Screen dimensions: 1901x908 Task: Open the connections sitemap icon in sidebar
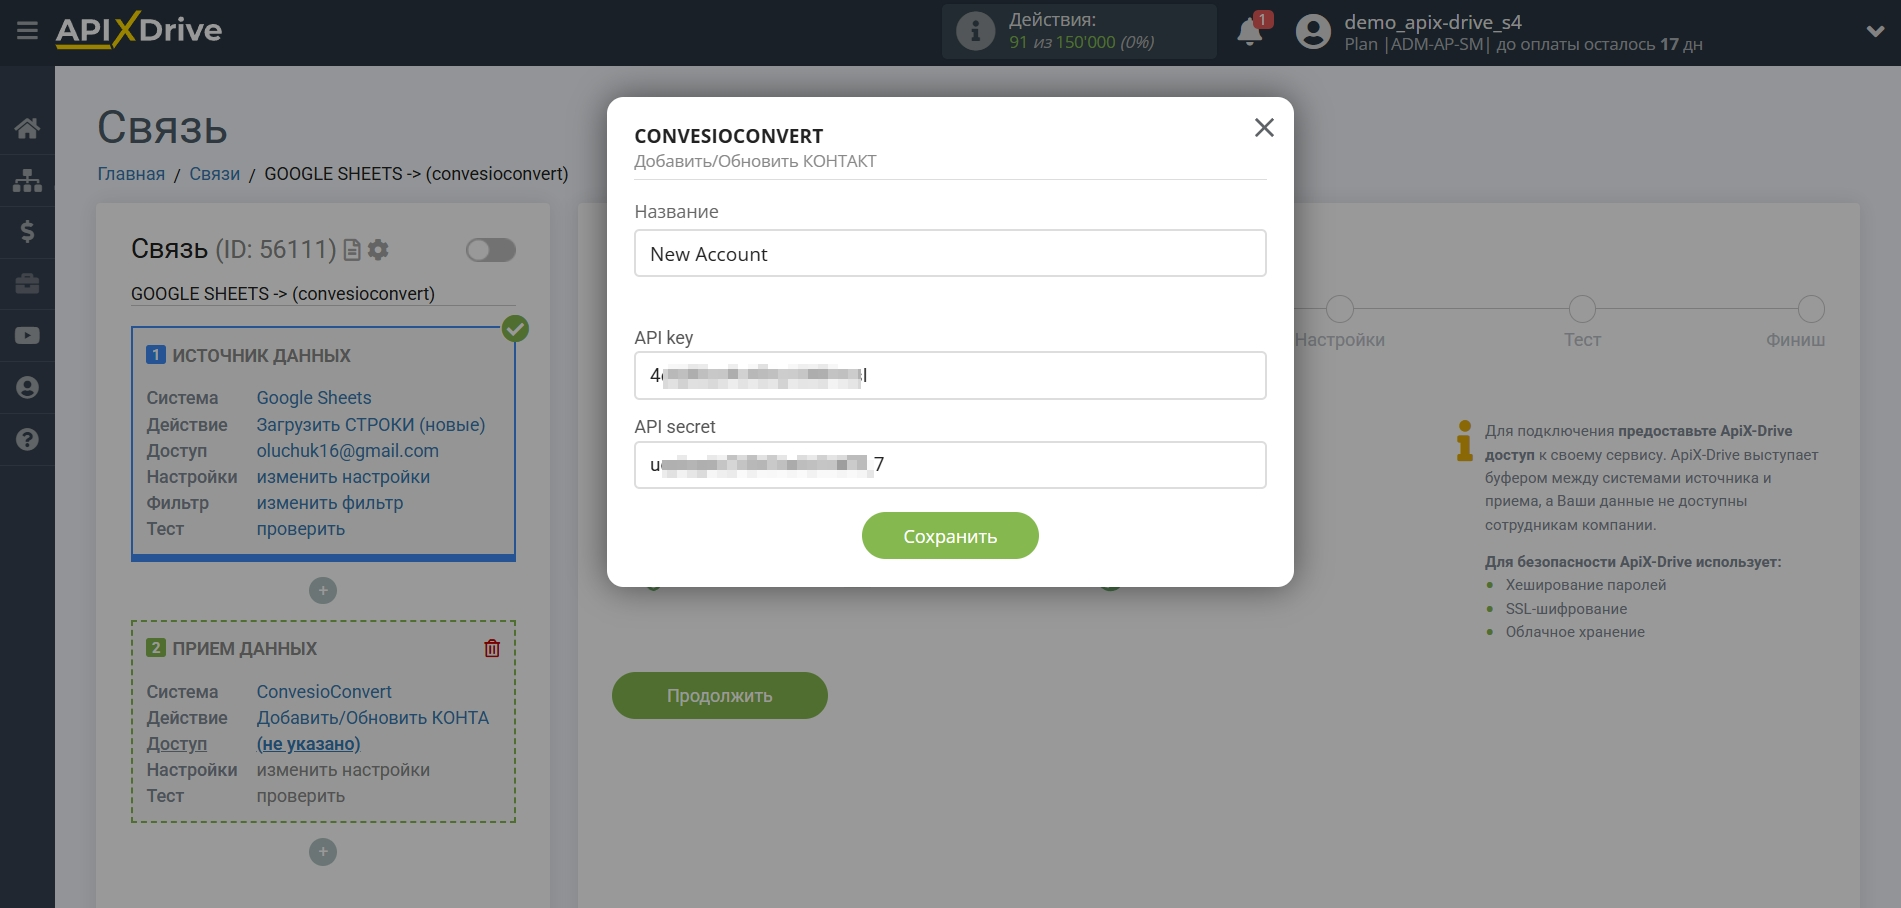click(x=27, y=180)
